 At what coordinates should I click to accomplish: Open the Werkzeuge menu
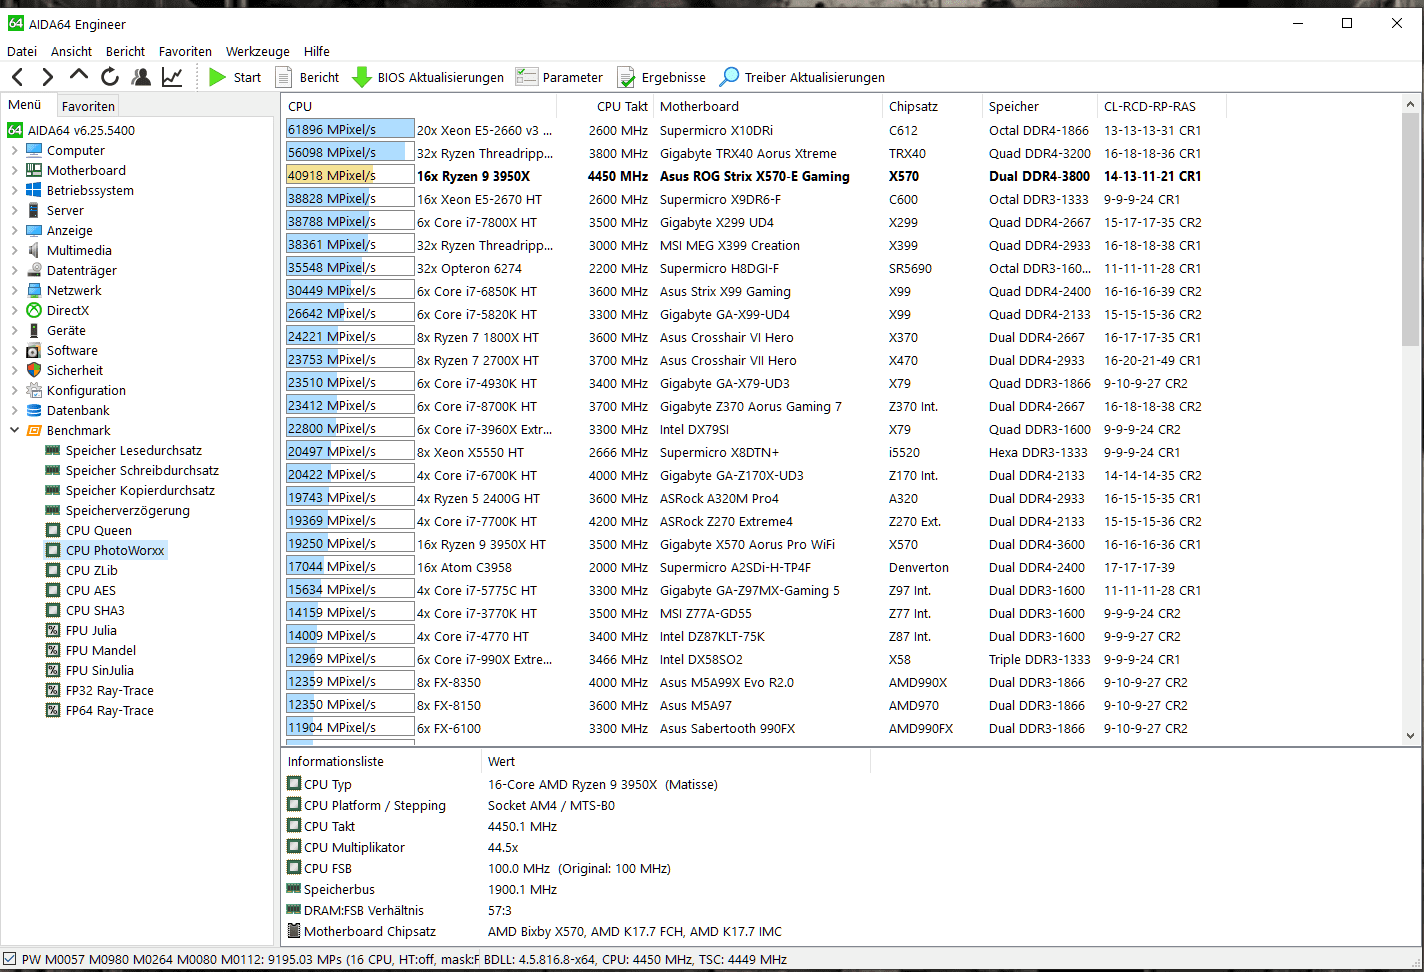coord(258,51)
